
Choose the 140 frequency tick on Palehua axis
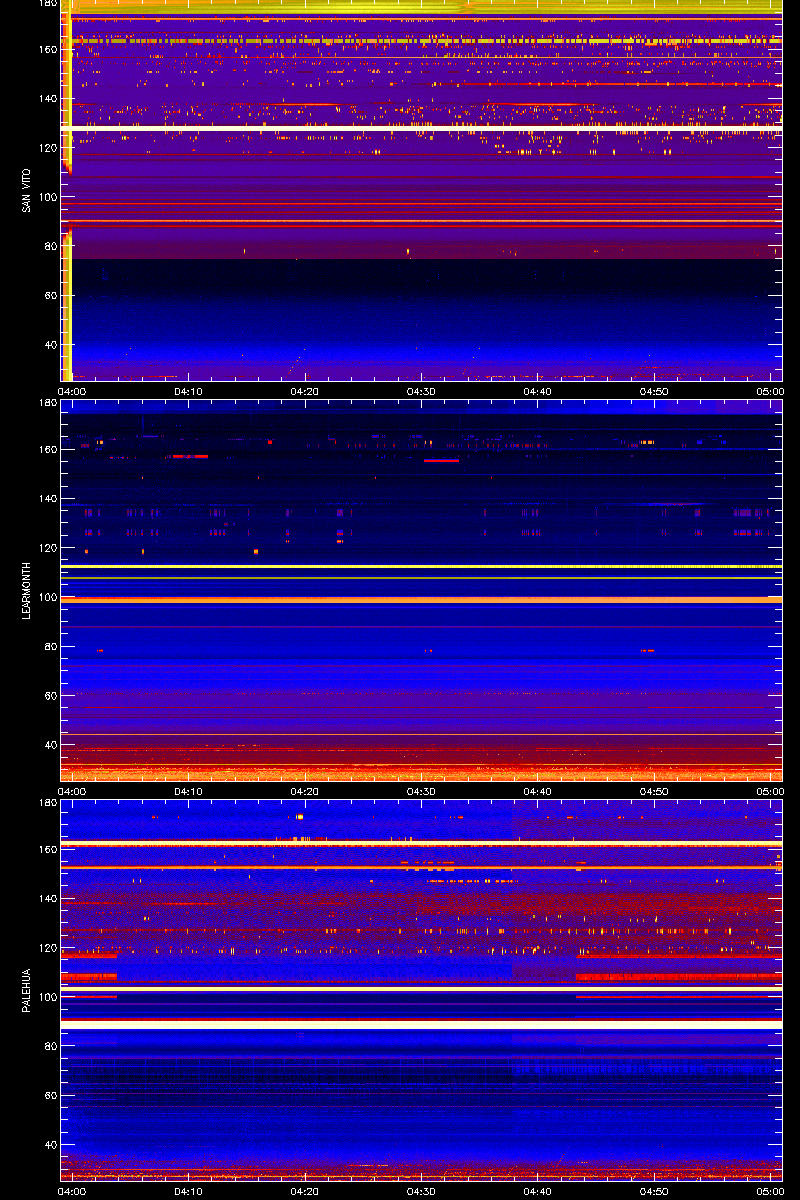(48, 898)
